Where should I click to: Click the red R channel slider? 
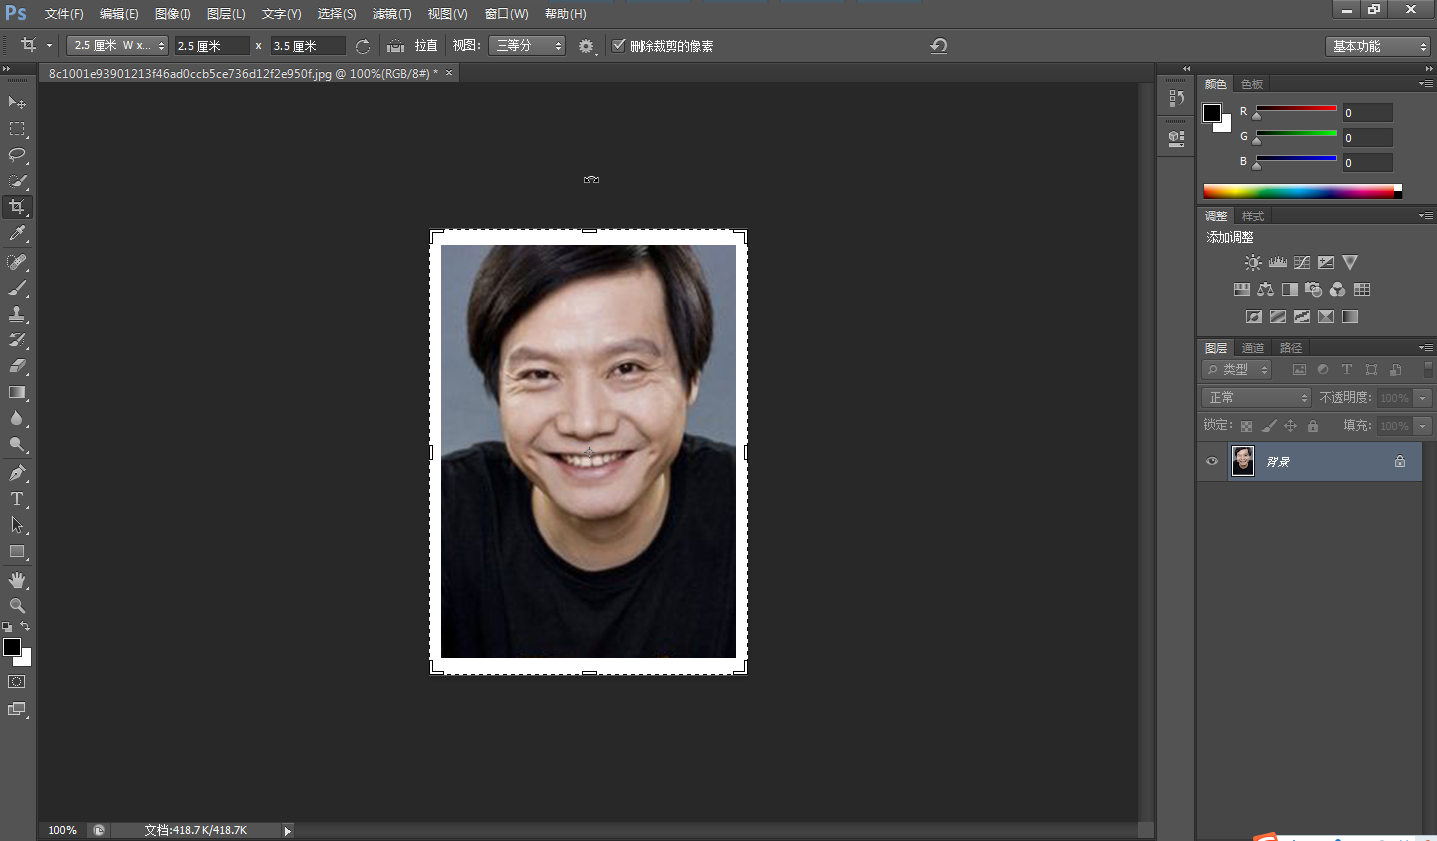pos(1296,109)
